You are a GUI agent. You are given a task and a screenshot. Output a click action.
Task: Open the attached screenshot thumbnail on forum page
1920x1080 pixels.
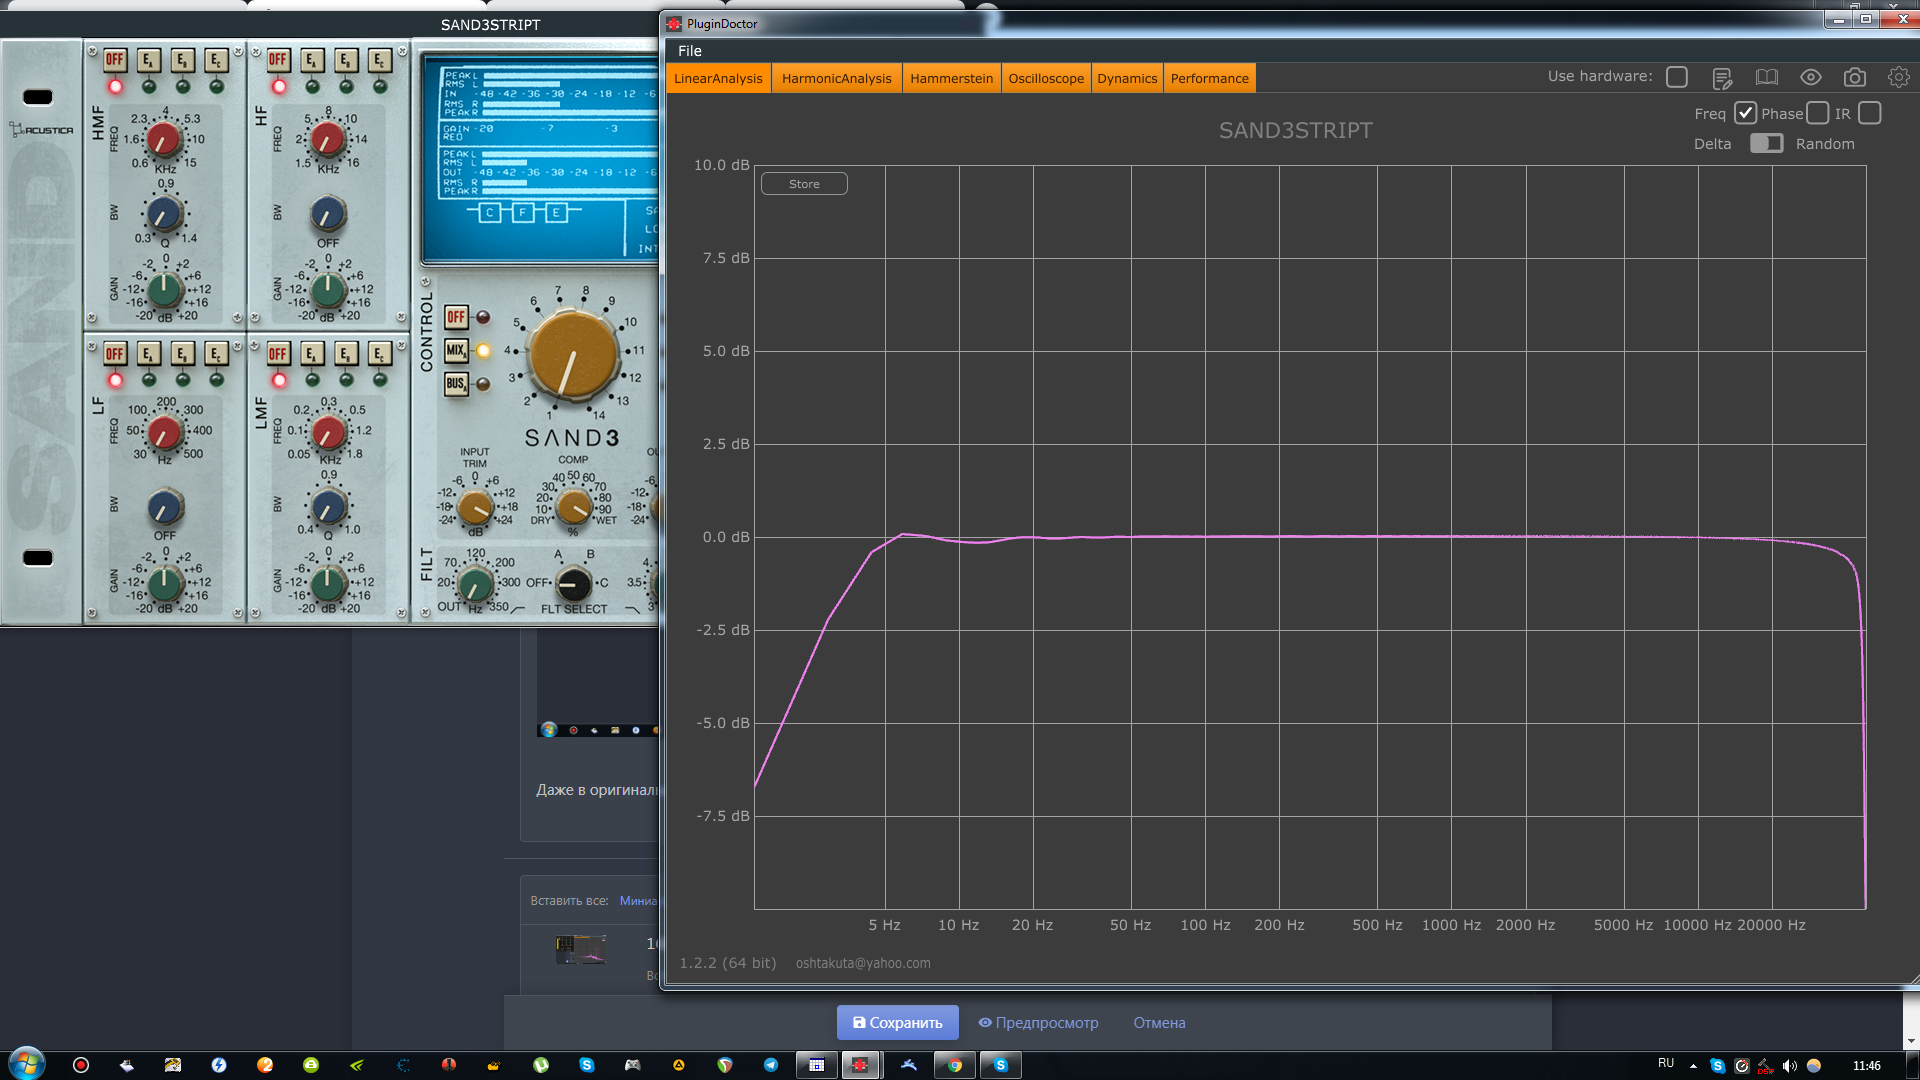[x=581, y=949]
